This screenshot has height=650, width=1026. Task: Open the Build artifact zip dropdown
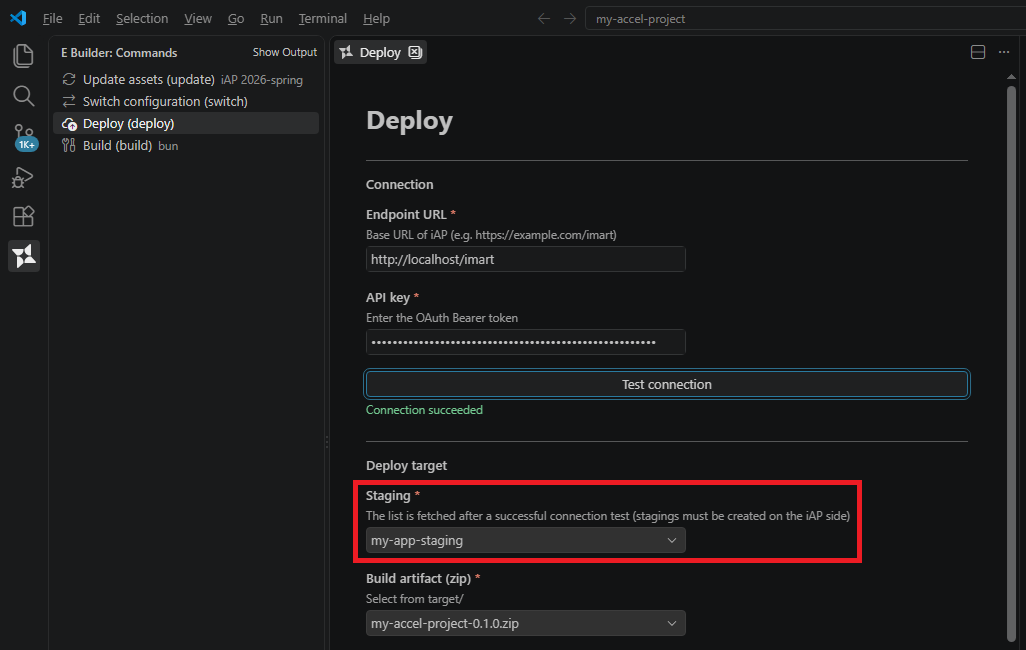click(525, 623)
